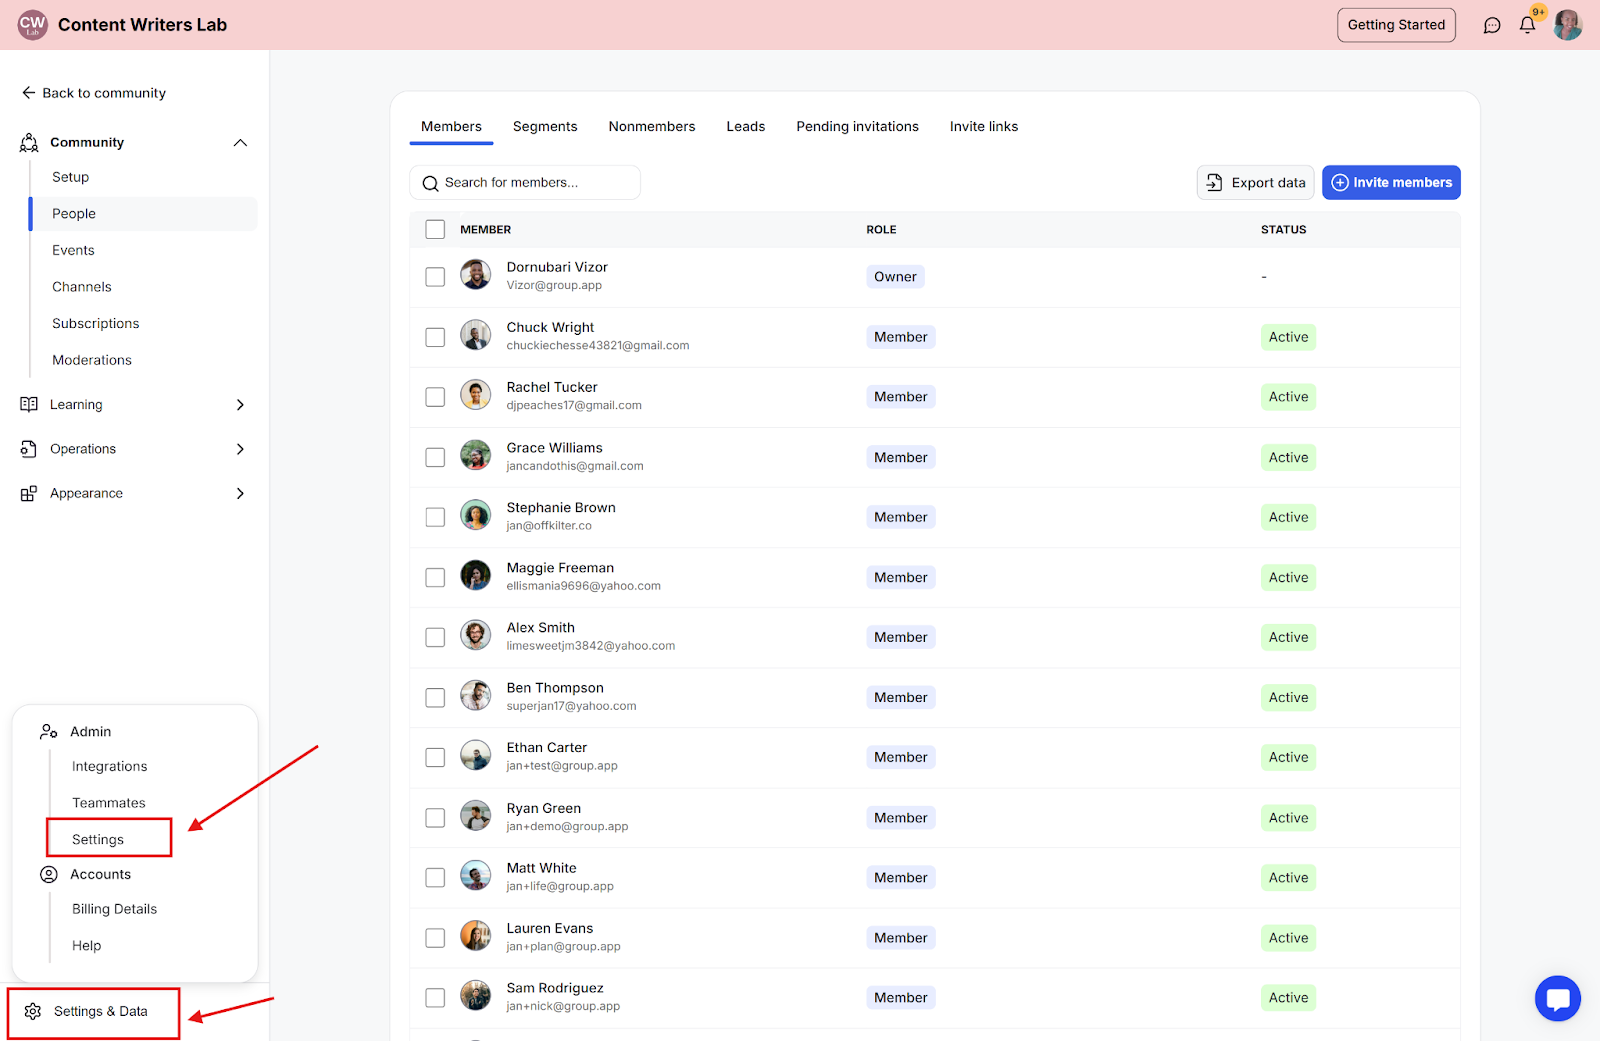Screen dimensions: 1600x1041
Task: Click the Getting Started button
Action: (x=1396, y=25)
